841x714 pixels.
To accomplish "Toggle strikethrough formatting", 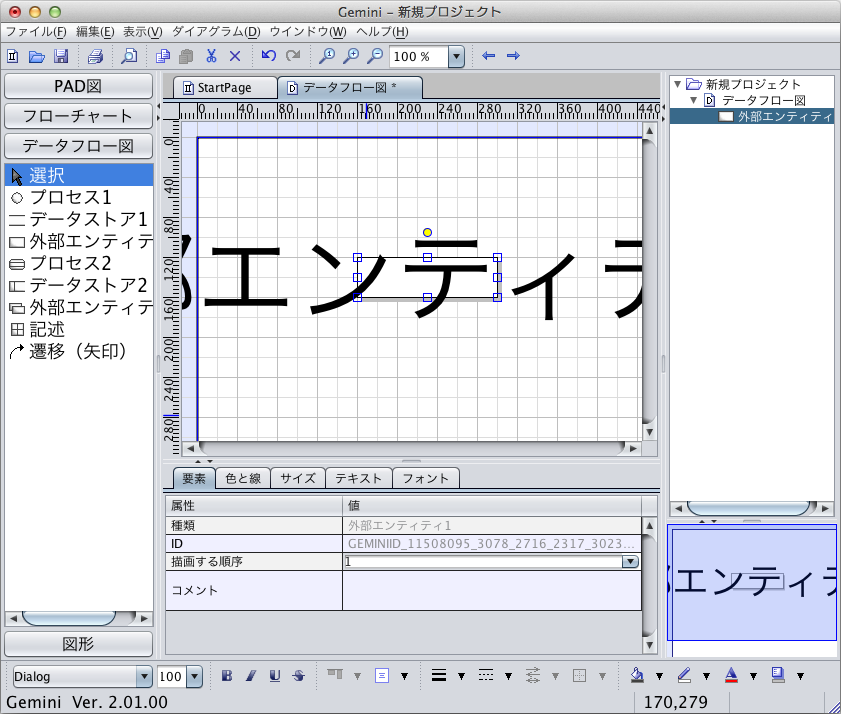I will tap(299, 676).
